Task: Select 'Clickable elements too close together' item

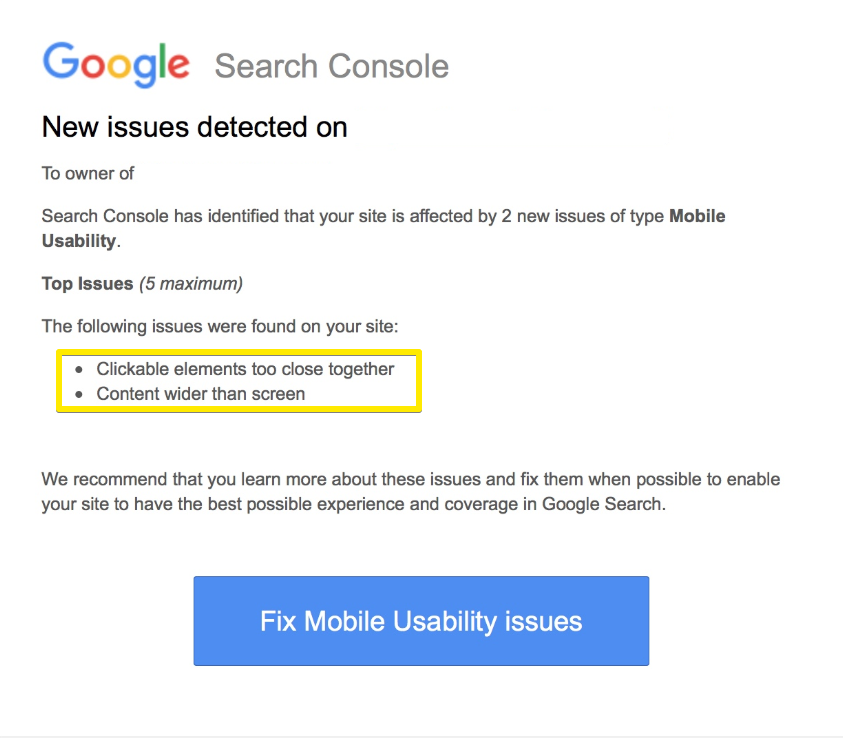Action: pos(245,369)
